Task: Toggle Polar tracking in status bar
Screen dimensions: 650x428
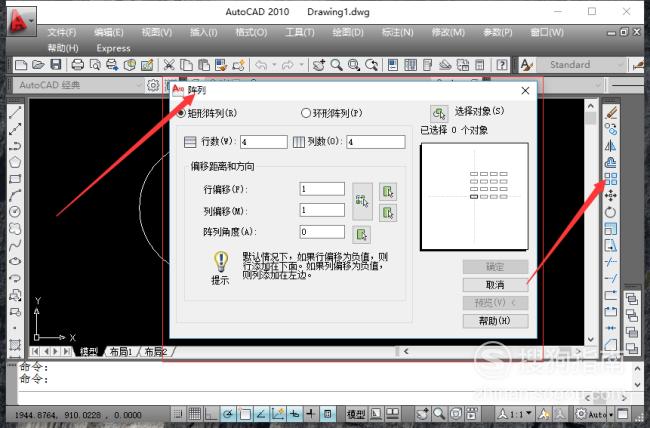Action: (228, 413)
